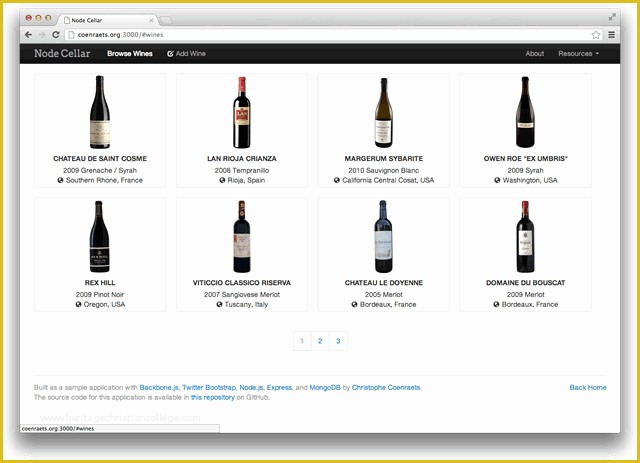Click Add Wine in navbar
This screenshot has height=463, width=640.
186,53
